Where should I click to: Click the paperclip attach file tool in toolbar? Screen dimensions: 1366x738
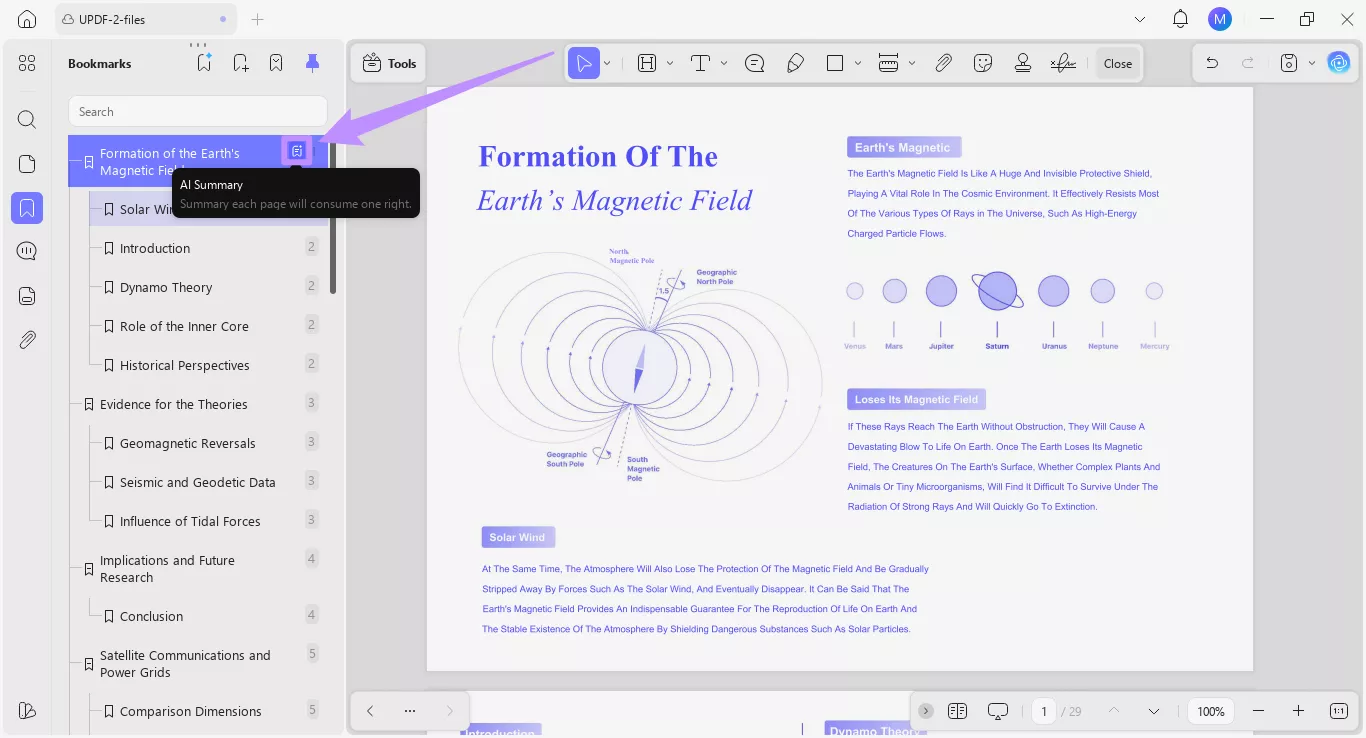(x=943, y=63)
